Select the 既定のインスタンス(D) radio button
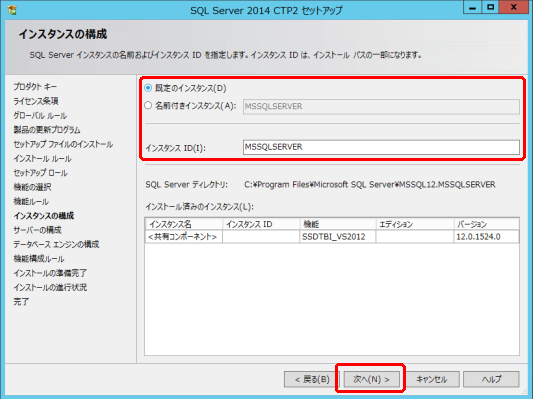This screenshot has width=533, height=399. [x=148, y=88]
